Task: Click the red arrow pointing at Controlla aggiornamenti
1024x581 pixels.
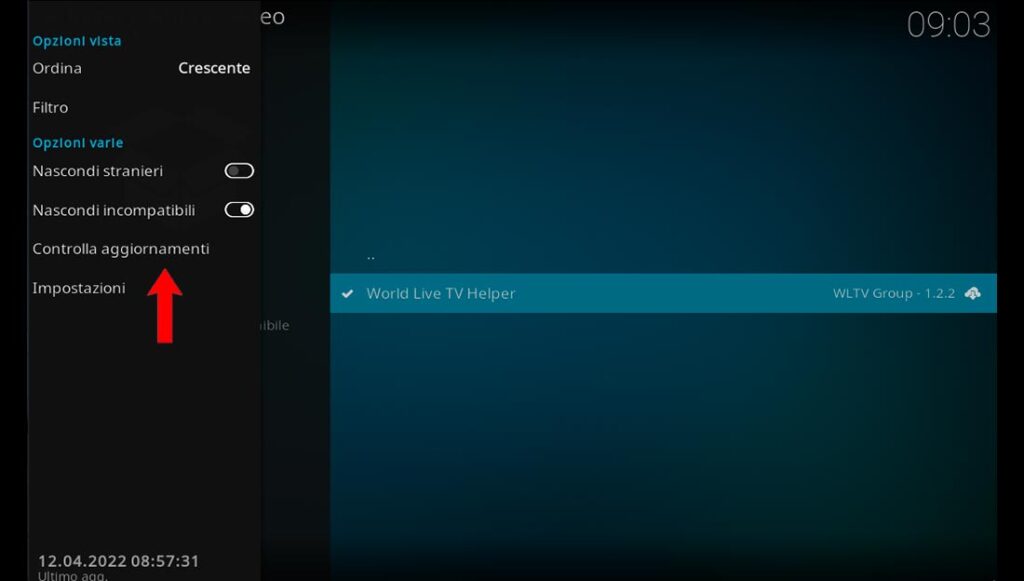Action: coord(165,306)
